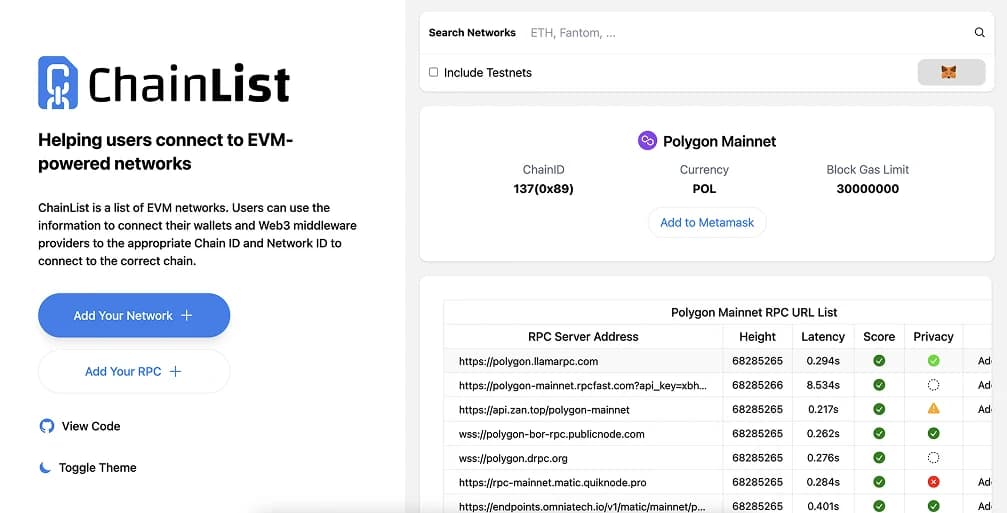Click the 68285266 height value
The height and width of the screenshot is (513, 1007).
(757, 385)
